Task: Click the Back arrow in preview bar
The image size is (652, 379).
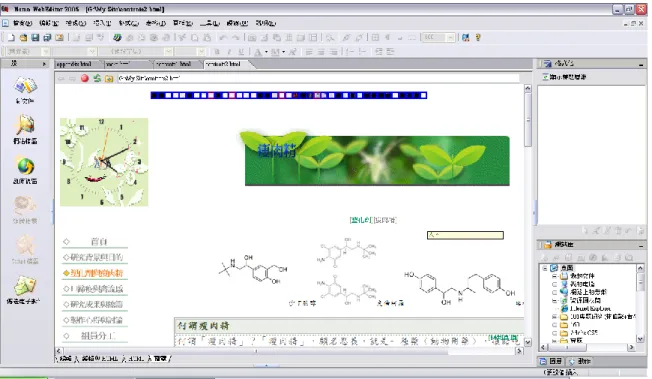Action: [x=61, y=78]
